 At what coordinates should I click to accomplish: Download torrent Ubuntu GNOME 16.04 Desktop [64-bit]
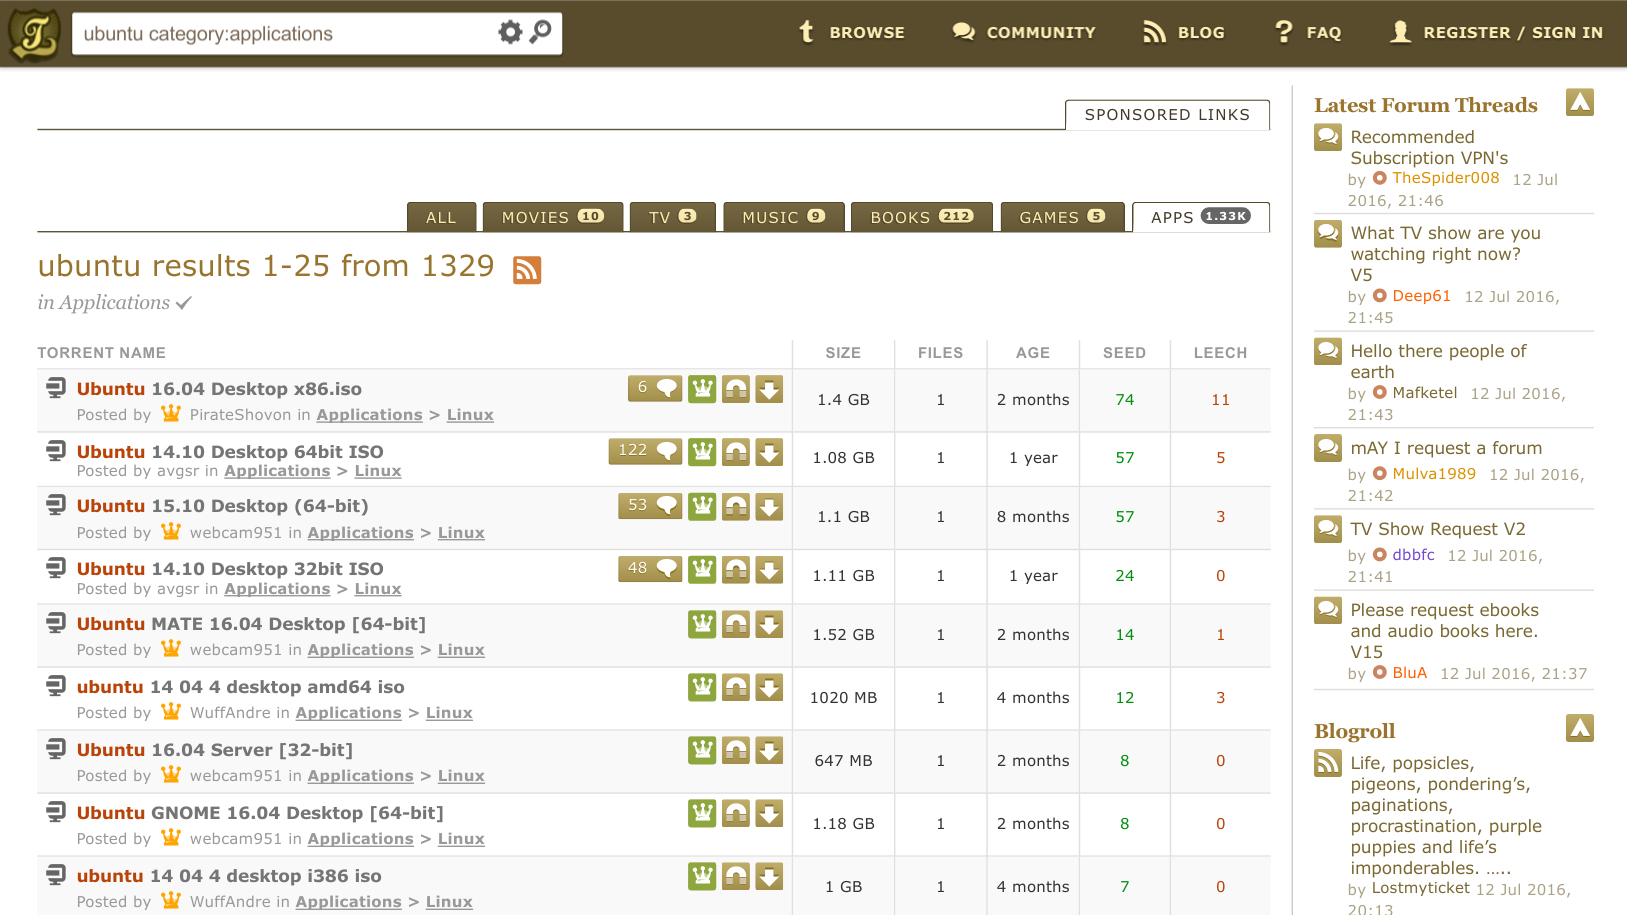769,814
